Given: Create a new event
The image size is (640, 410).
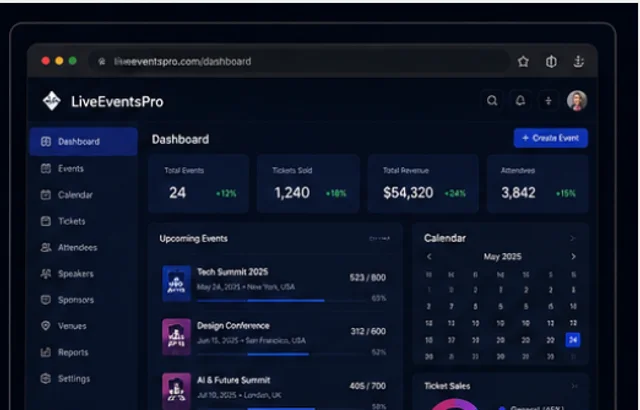Looking at the screenshot, I should (551, 138).
